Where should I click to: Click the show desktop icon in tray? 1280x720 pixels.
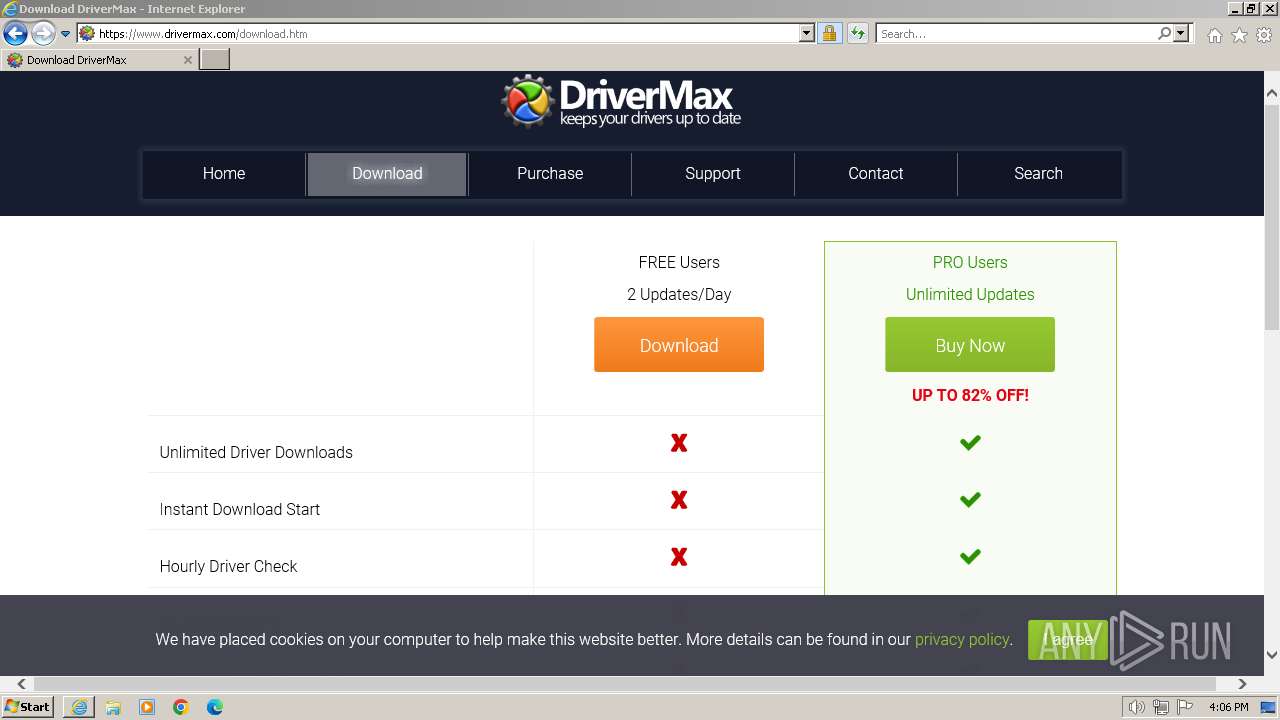1269,707
